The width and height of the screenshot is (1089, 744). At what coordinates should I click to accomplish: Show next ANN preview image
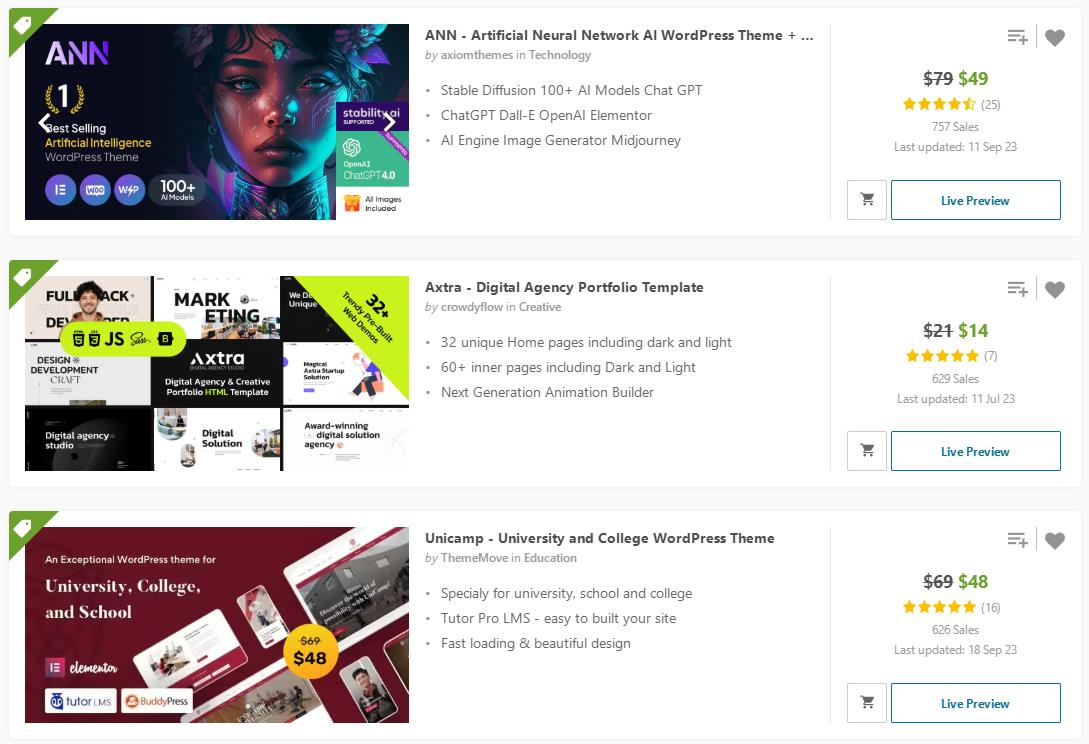pyautogui.click(x=388, y=122)
